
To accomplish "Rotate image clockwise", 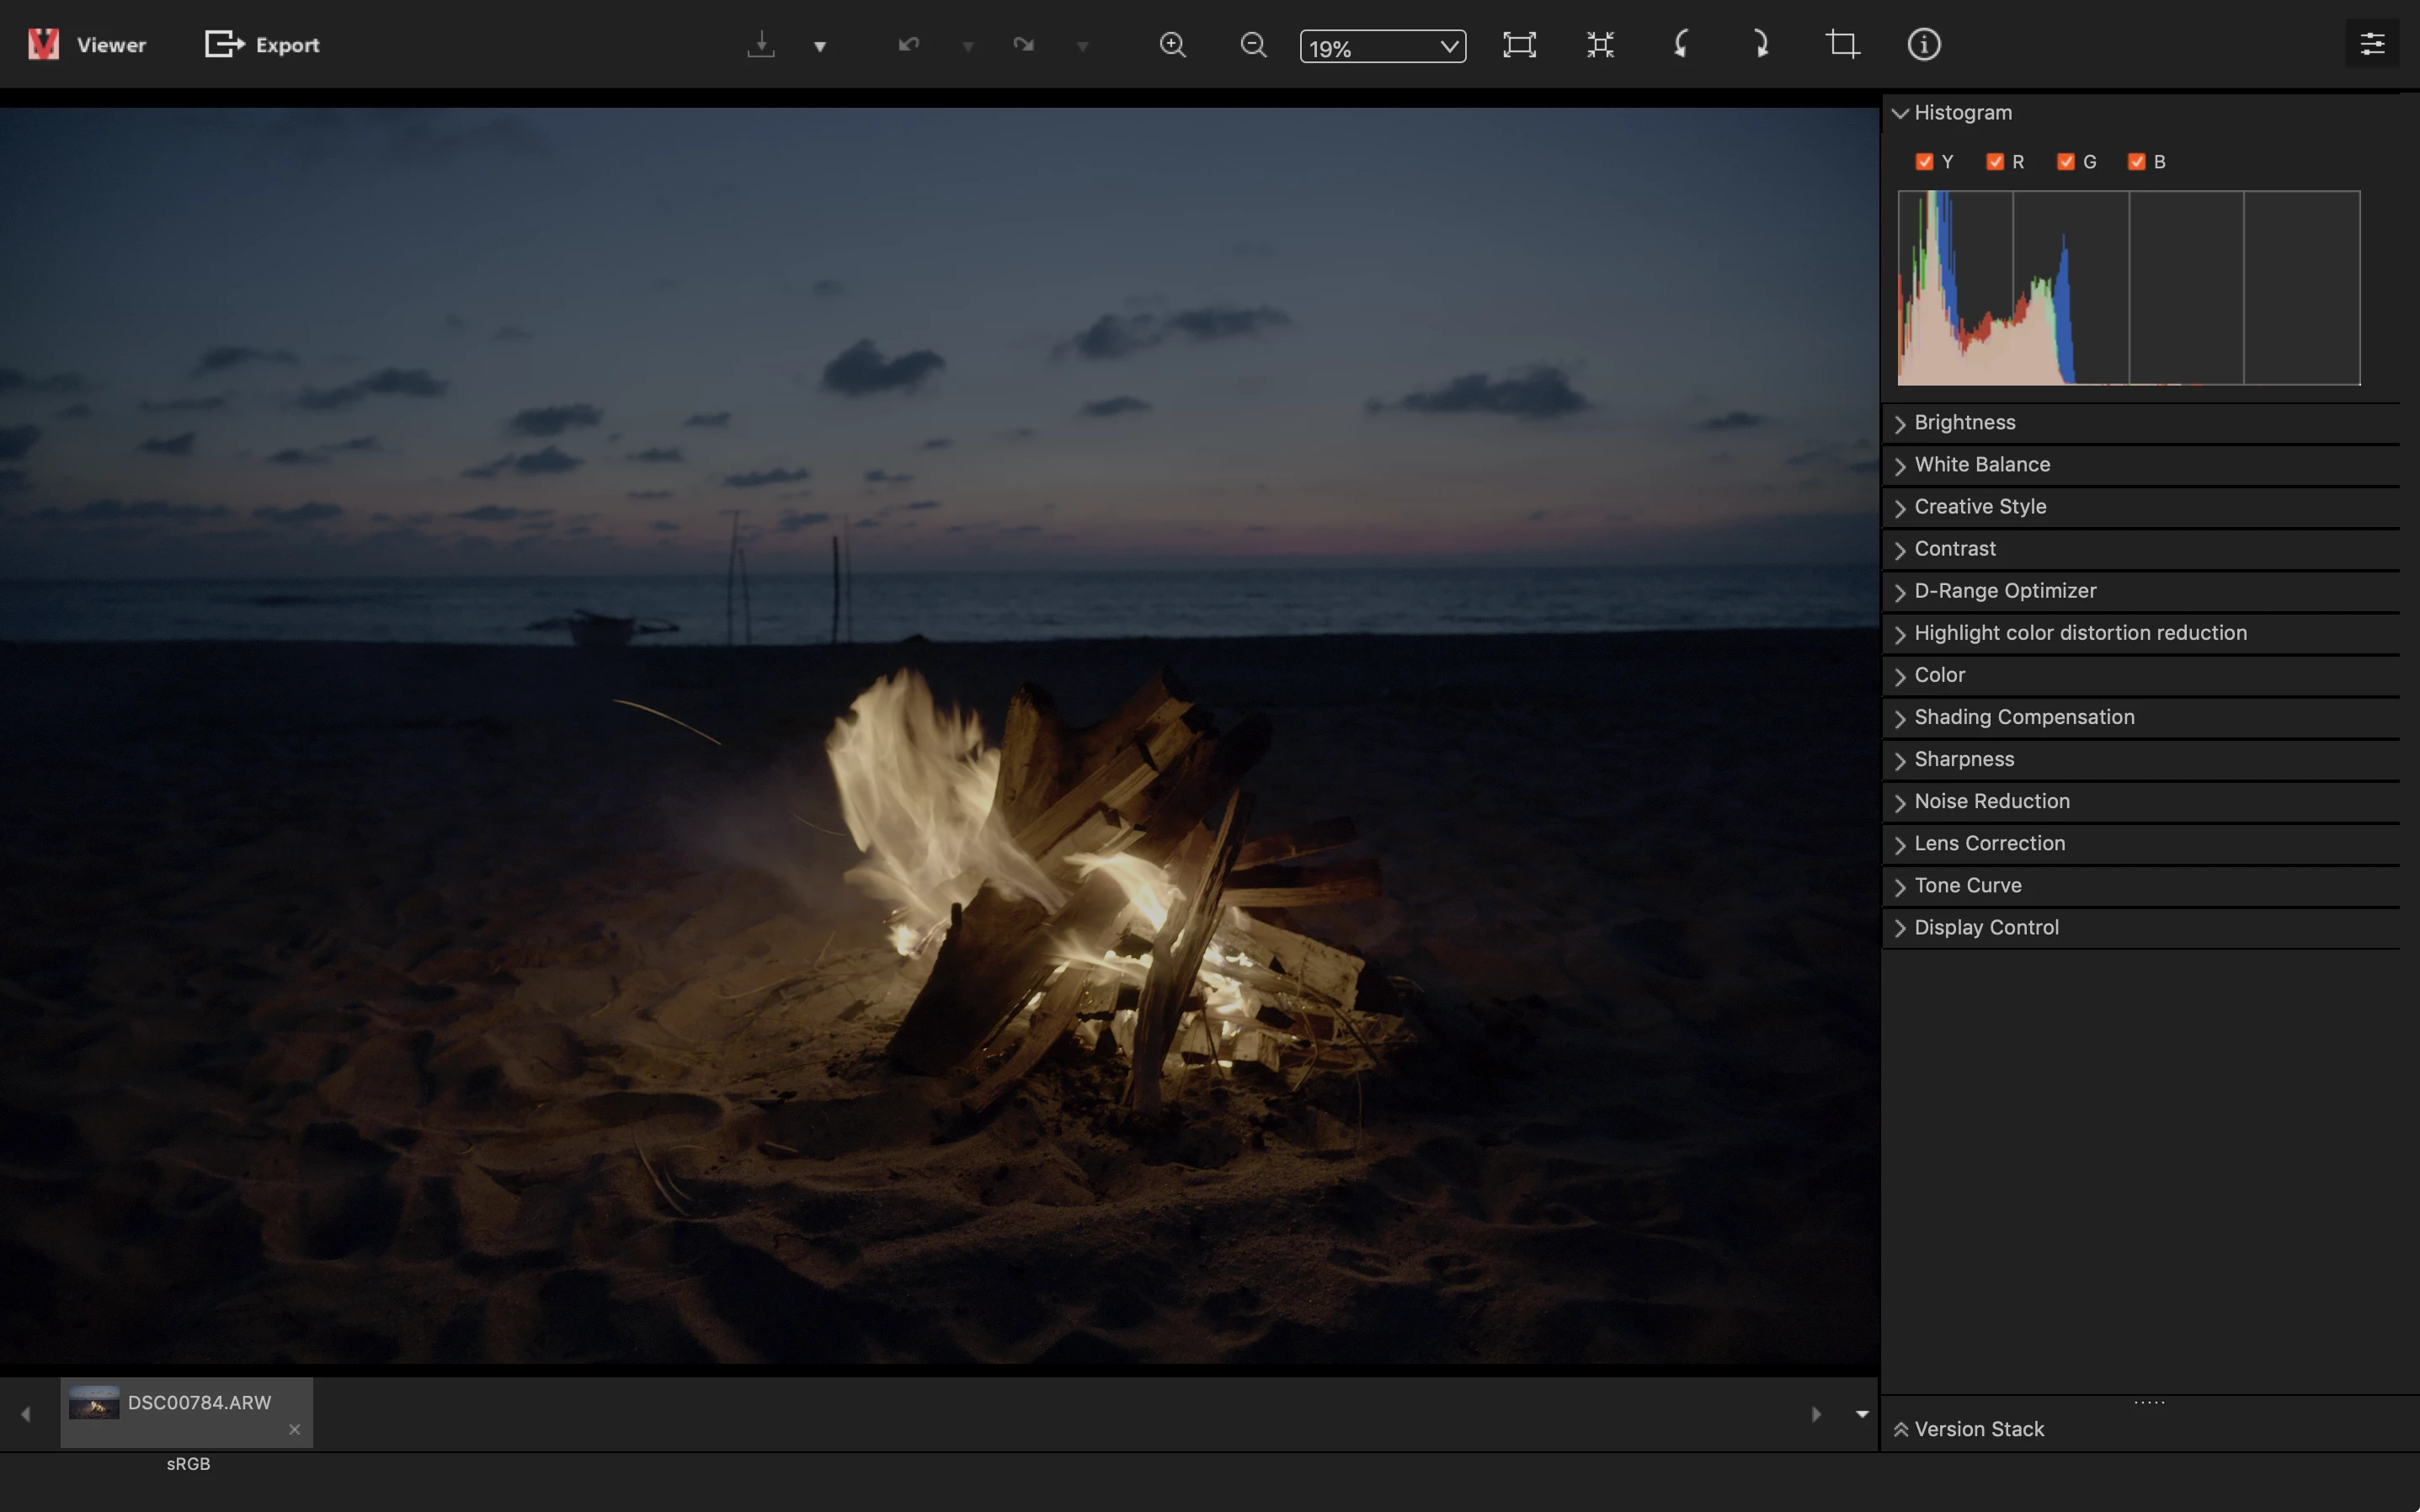I will (1761, 45).
